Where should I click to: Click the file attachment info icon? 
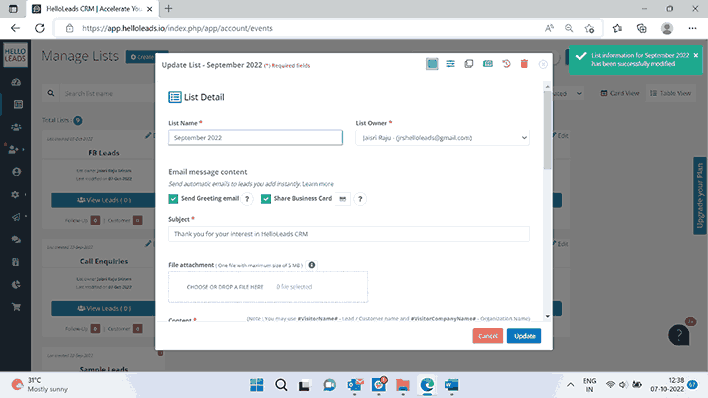pos(312,265)
